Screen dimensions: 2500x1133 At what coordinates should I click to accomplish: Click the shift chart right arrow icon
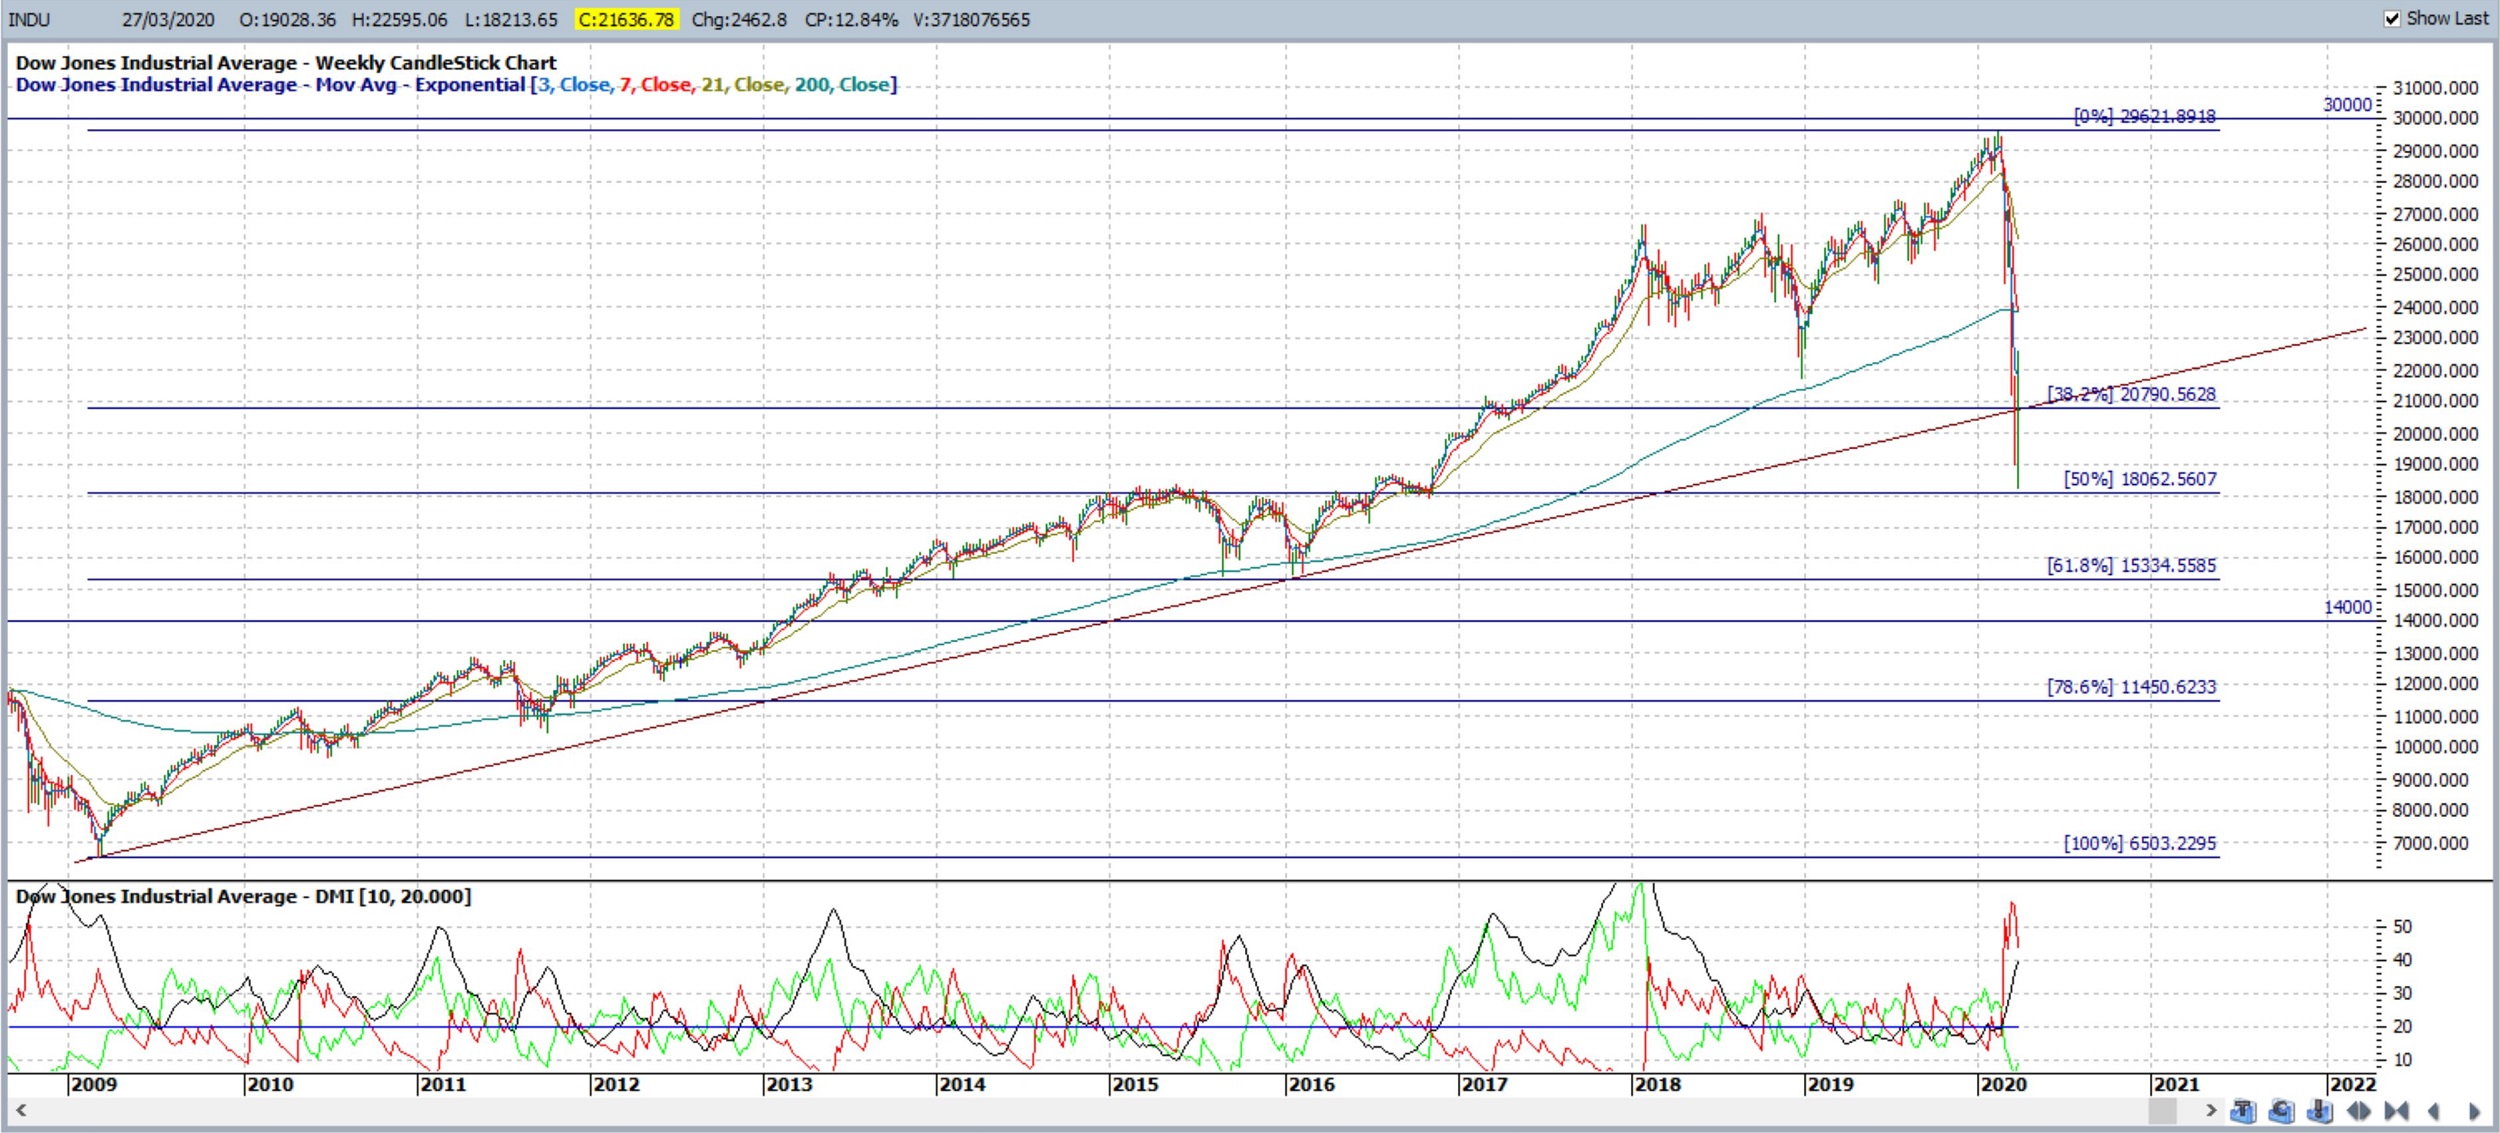point(2474,1111)
